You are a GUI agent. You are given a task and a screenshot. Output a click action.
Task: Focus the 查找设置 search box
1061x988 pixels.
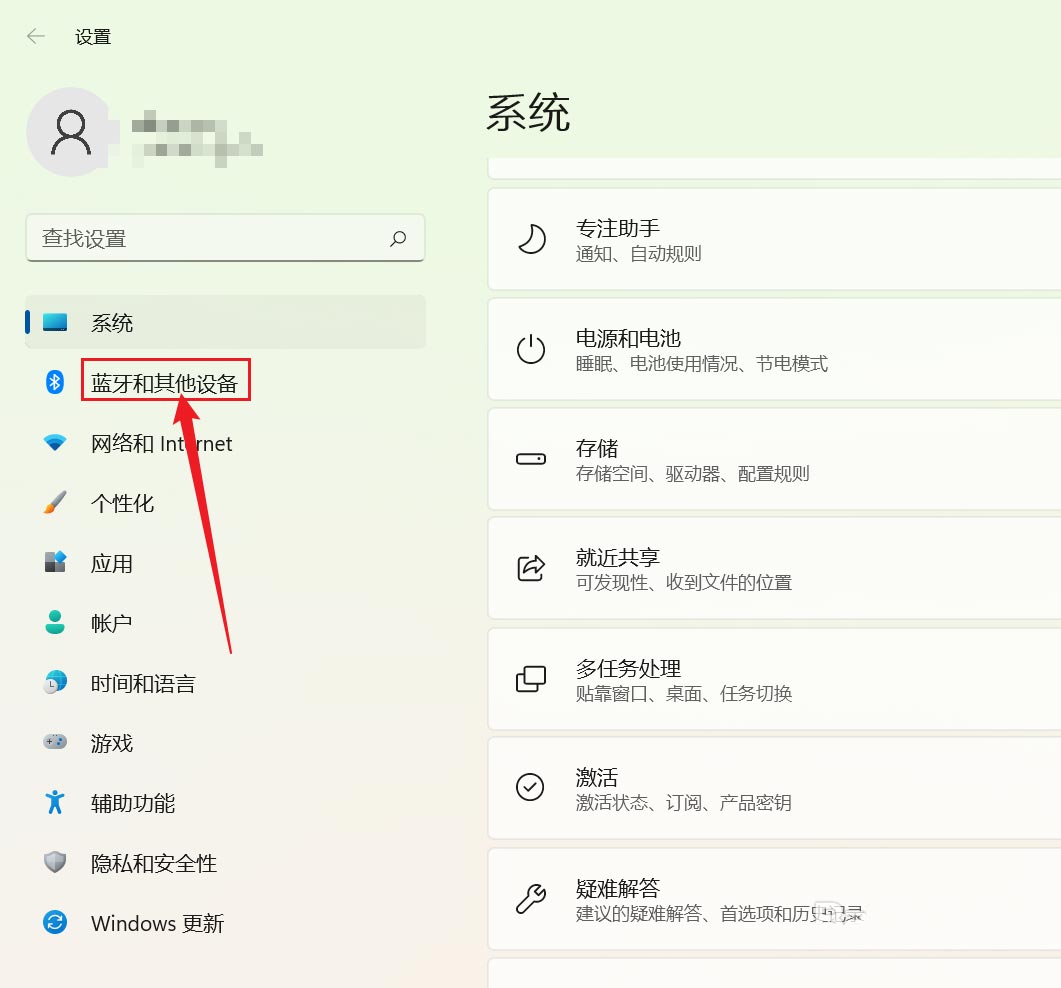pyautogui.click(x=210, y=238)
